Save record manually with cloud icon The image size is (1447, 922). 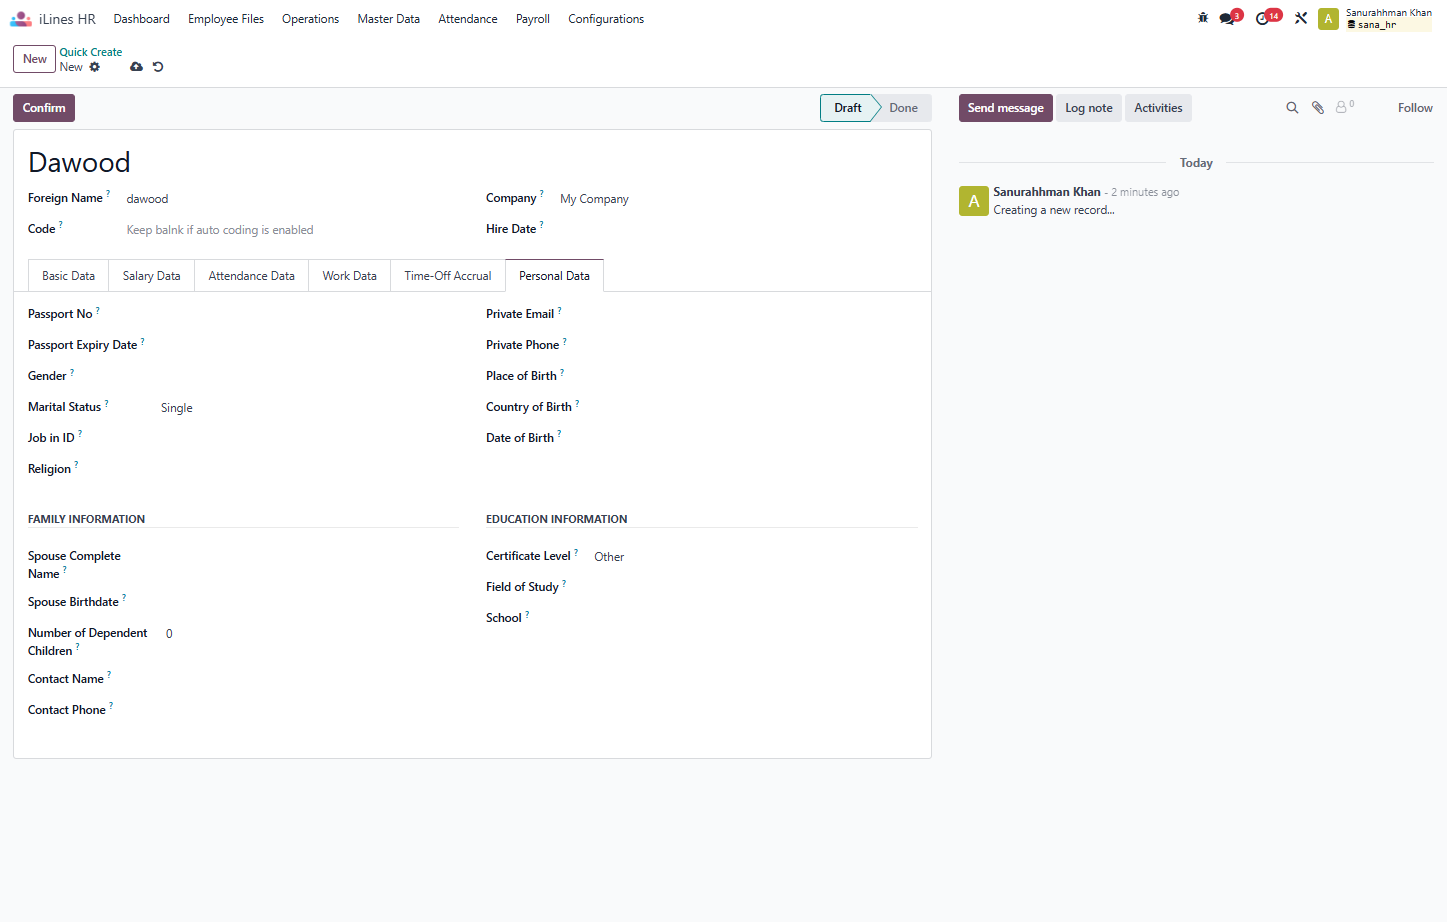pos(136,67)
